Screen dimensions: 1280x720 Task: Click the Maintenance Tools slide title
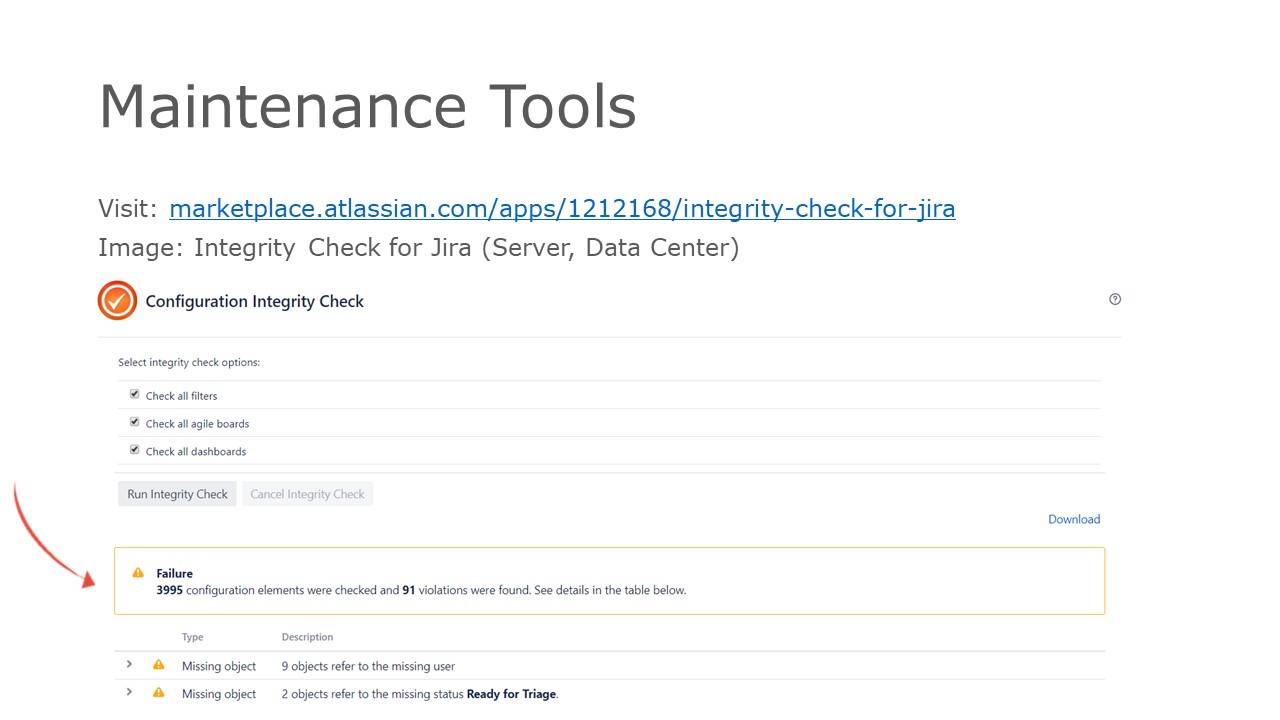(367, 106)
